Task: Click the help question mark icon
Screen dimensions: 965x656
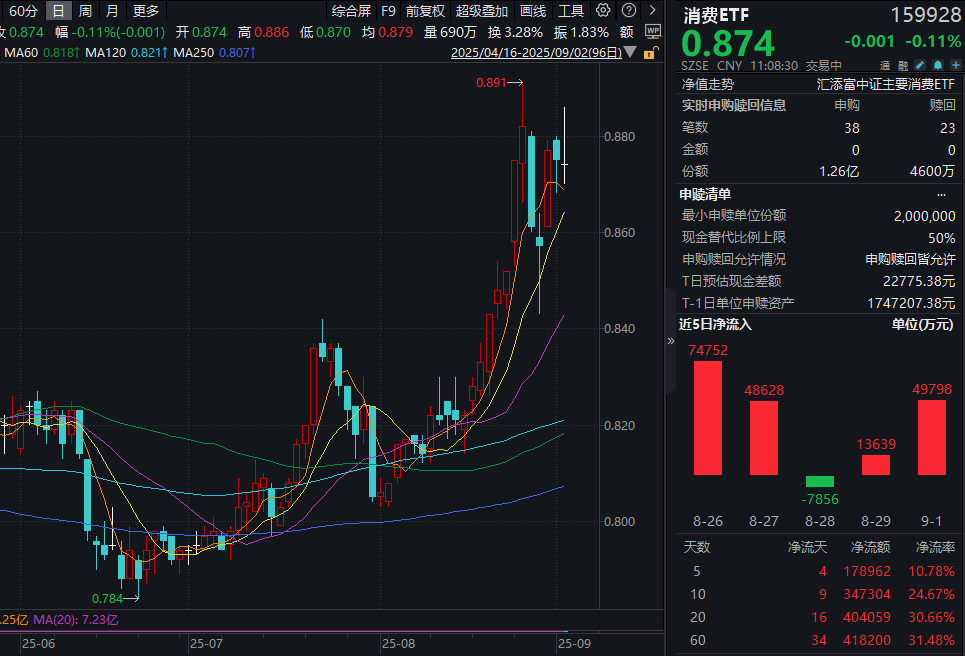Action: tap(628, 10)
